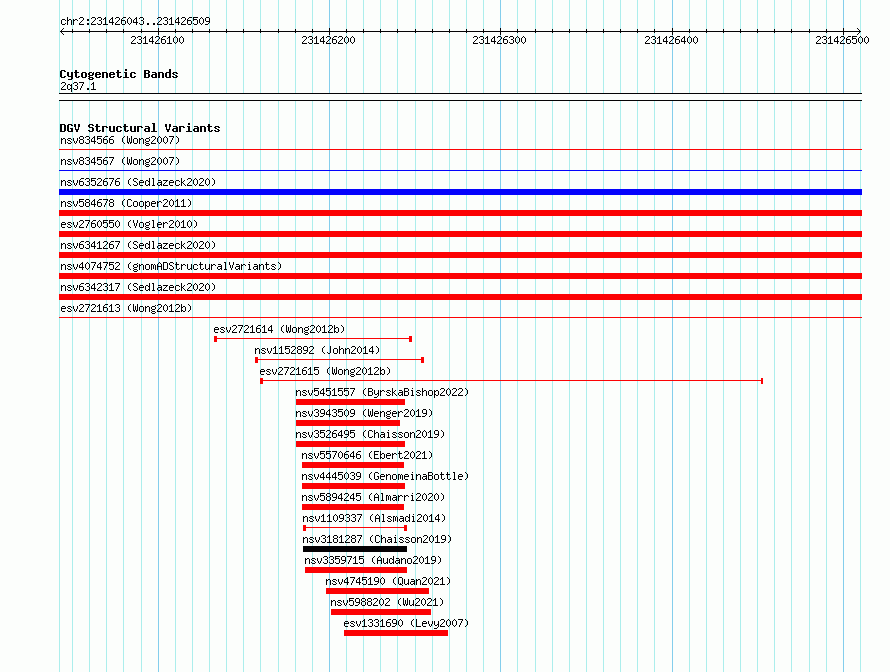Click the left arrow end of the ruler
This screenshot has height=672, width=890.
point(62,31)
